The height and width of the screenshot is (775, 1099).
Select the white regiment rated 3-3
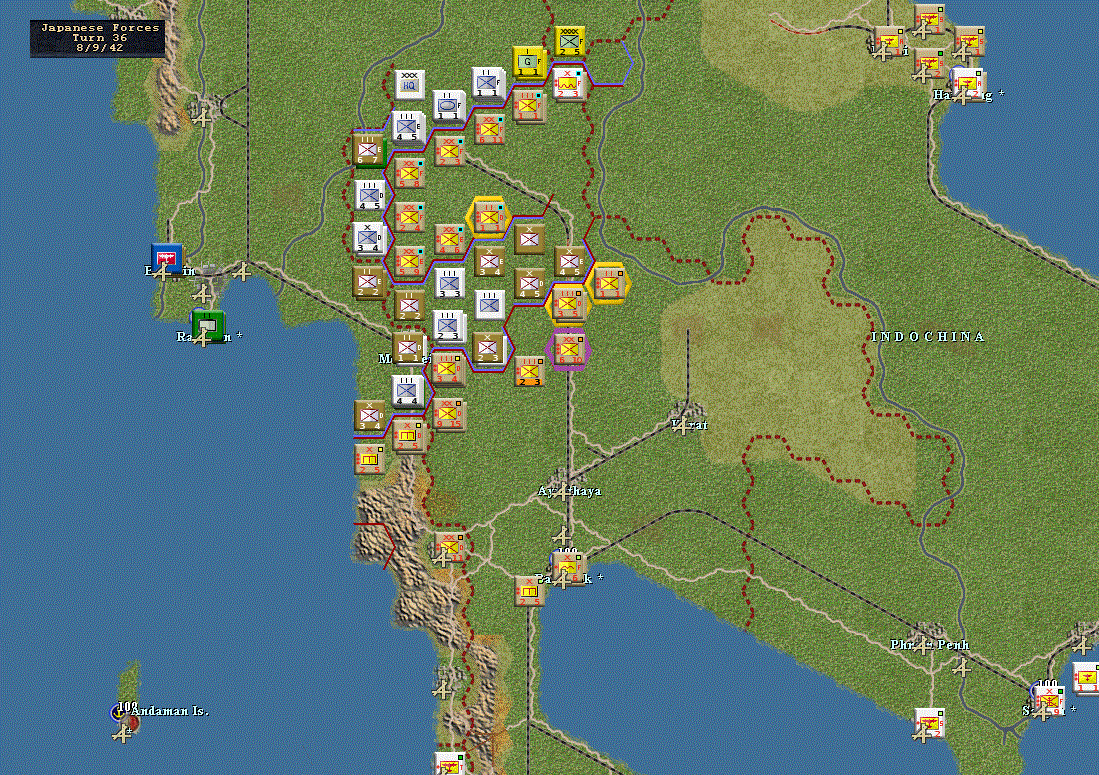point(449,283)
